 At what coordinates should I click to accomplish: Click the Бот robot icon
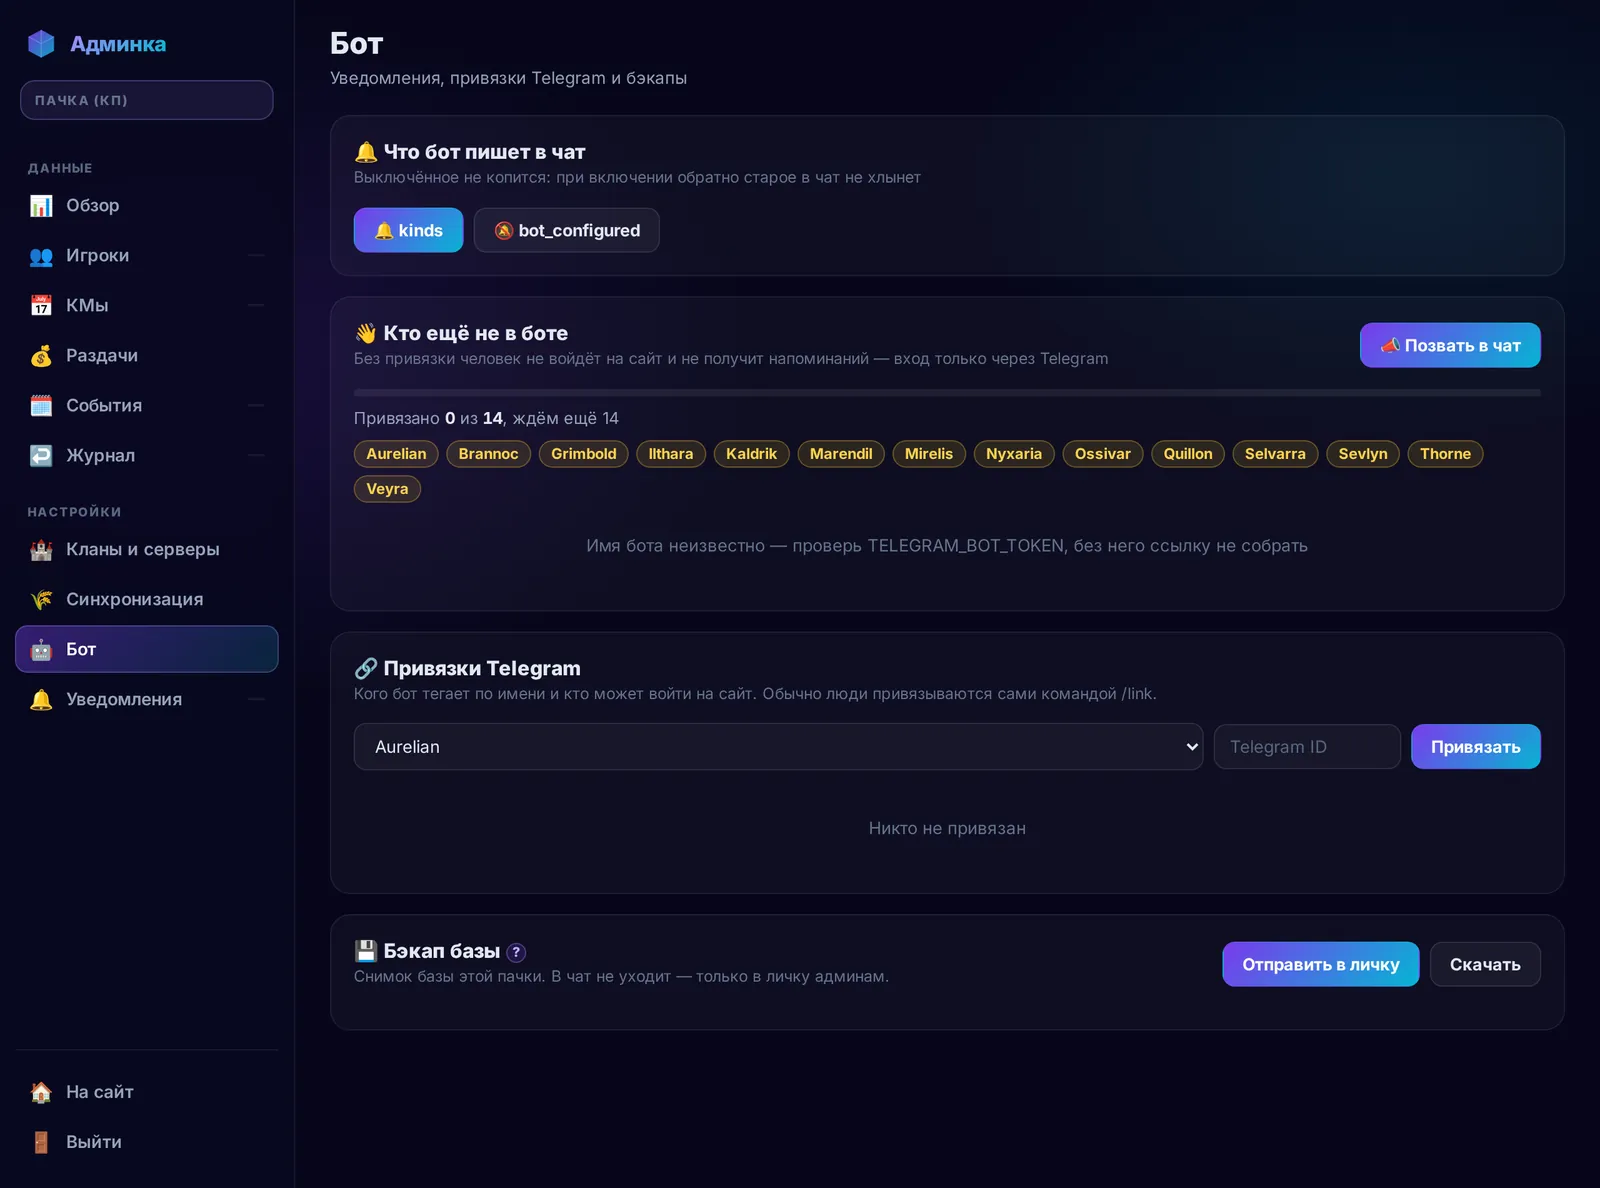(41, 650)
